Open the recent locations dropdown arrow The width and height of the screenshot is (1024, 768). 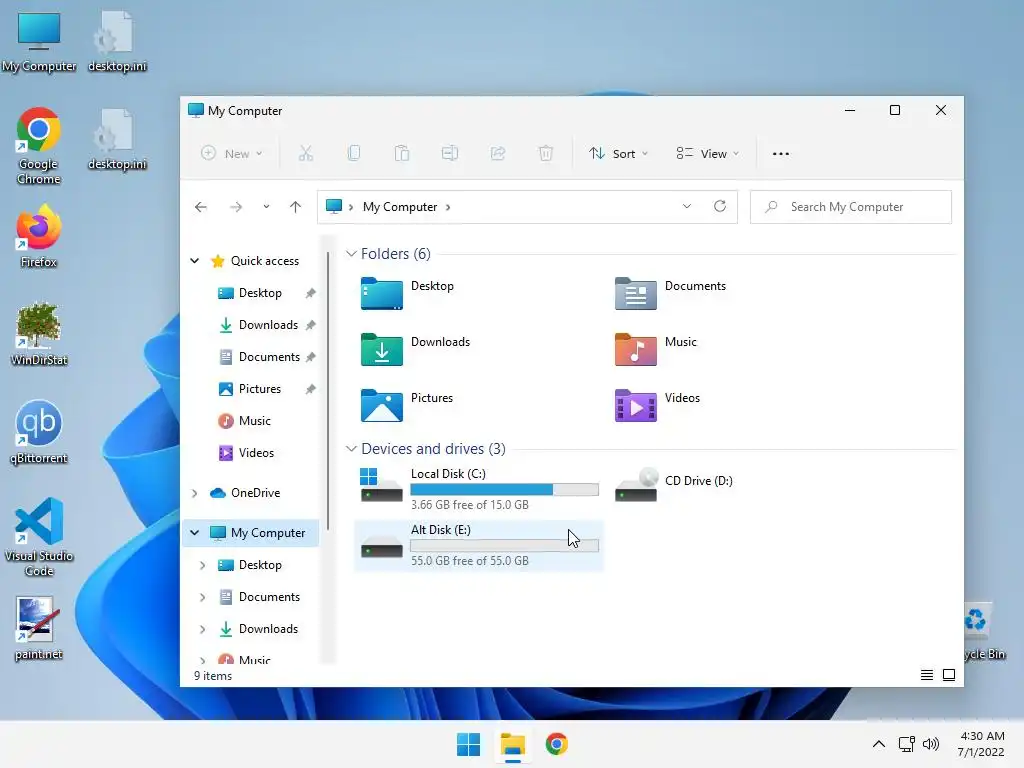point(266,207)
